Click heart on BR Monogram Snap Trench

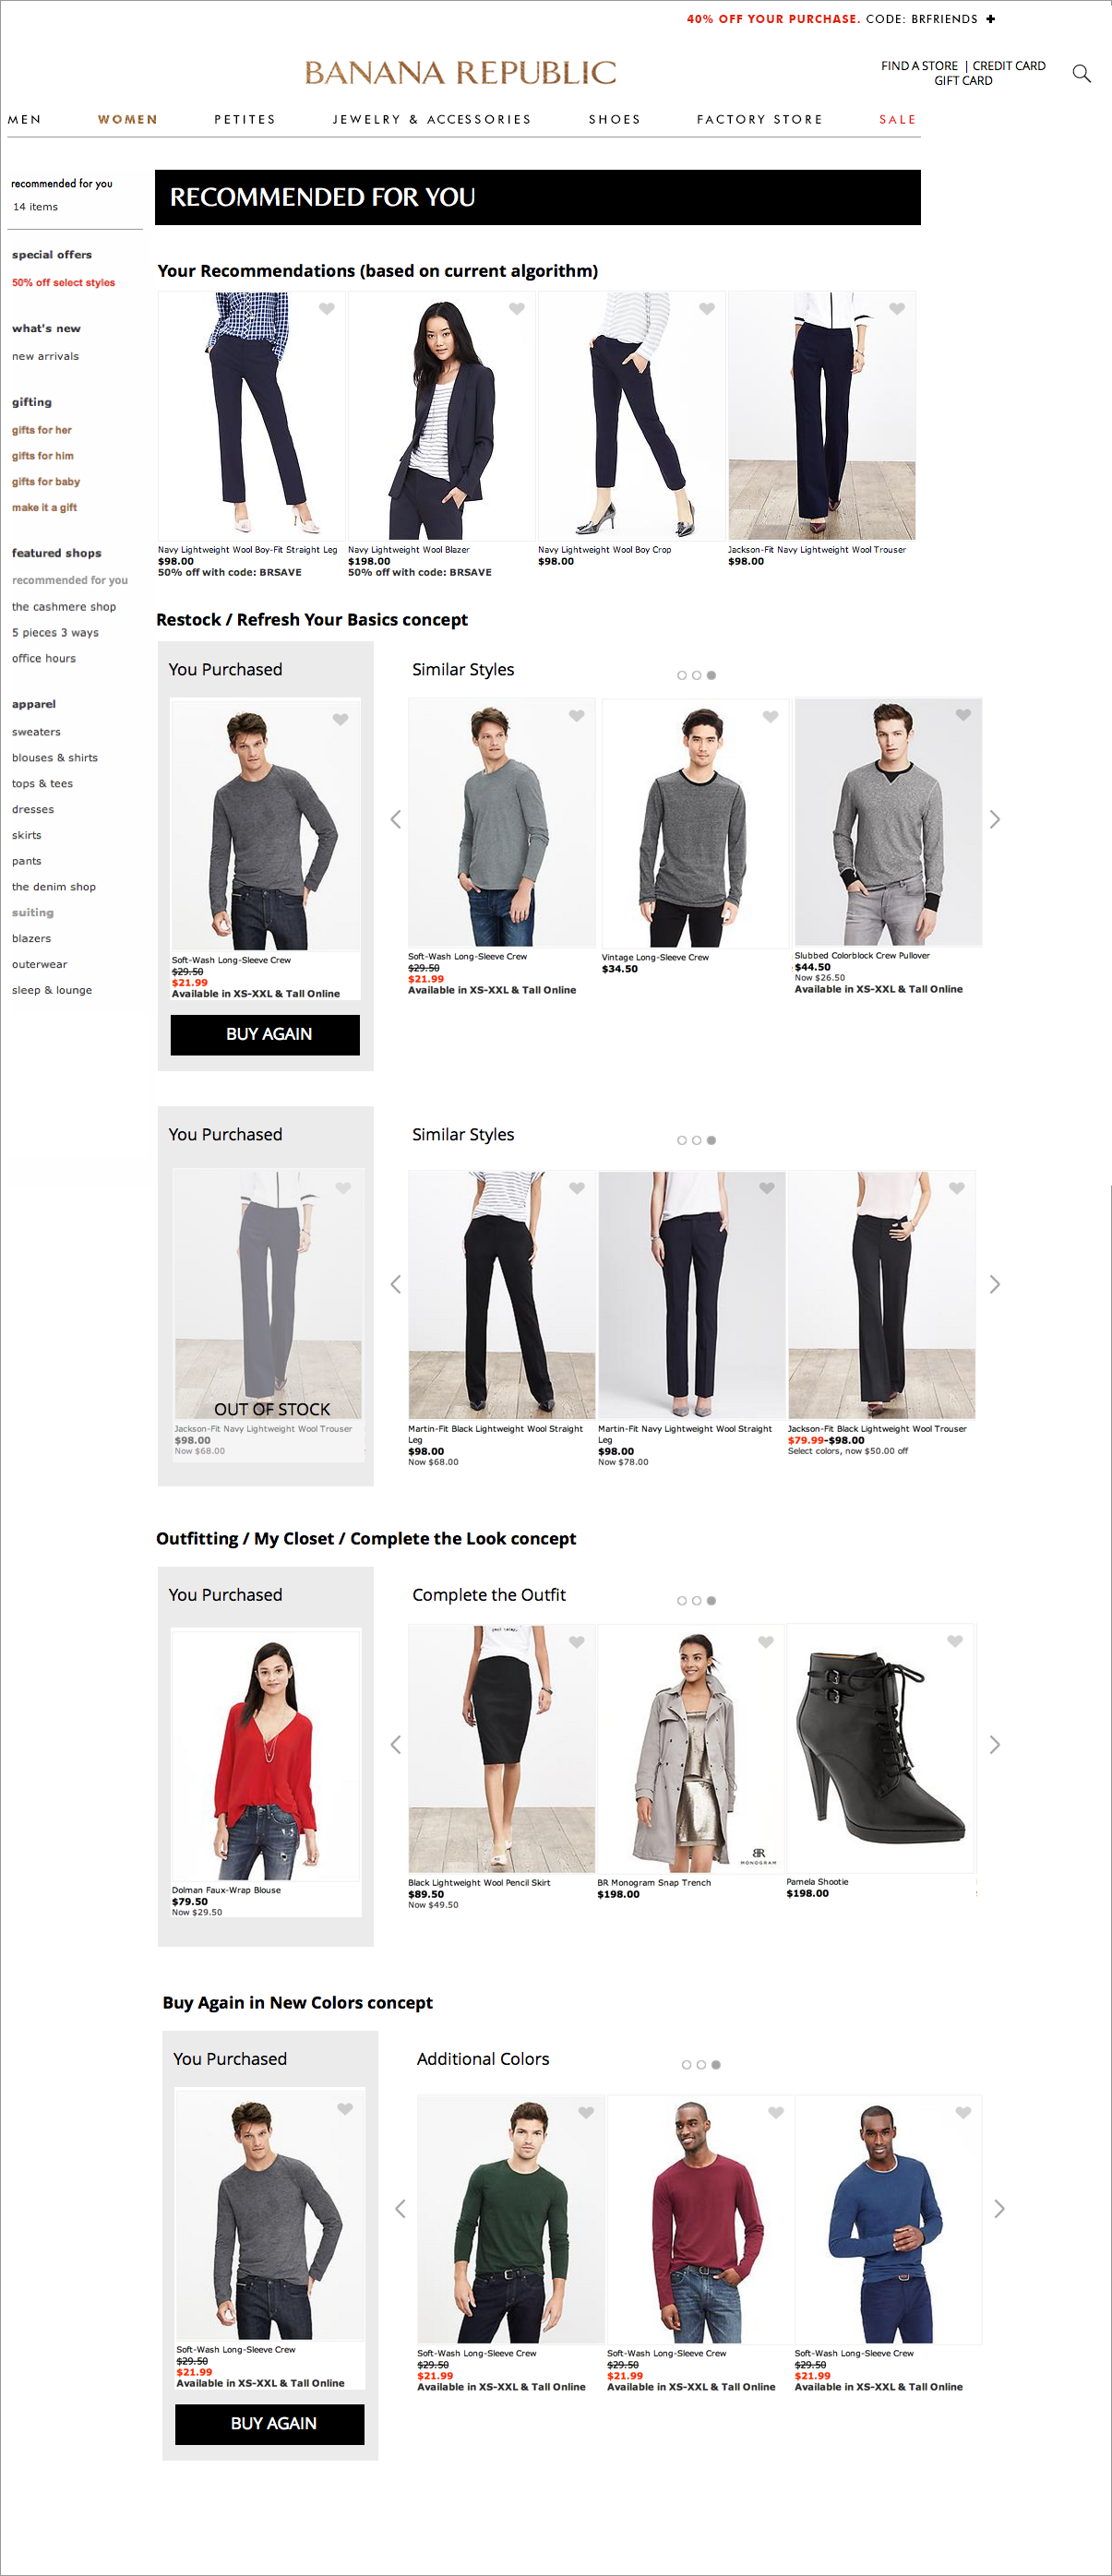[766, 1642]
